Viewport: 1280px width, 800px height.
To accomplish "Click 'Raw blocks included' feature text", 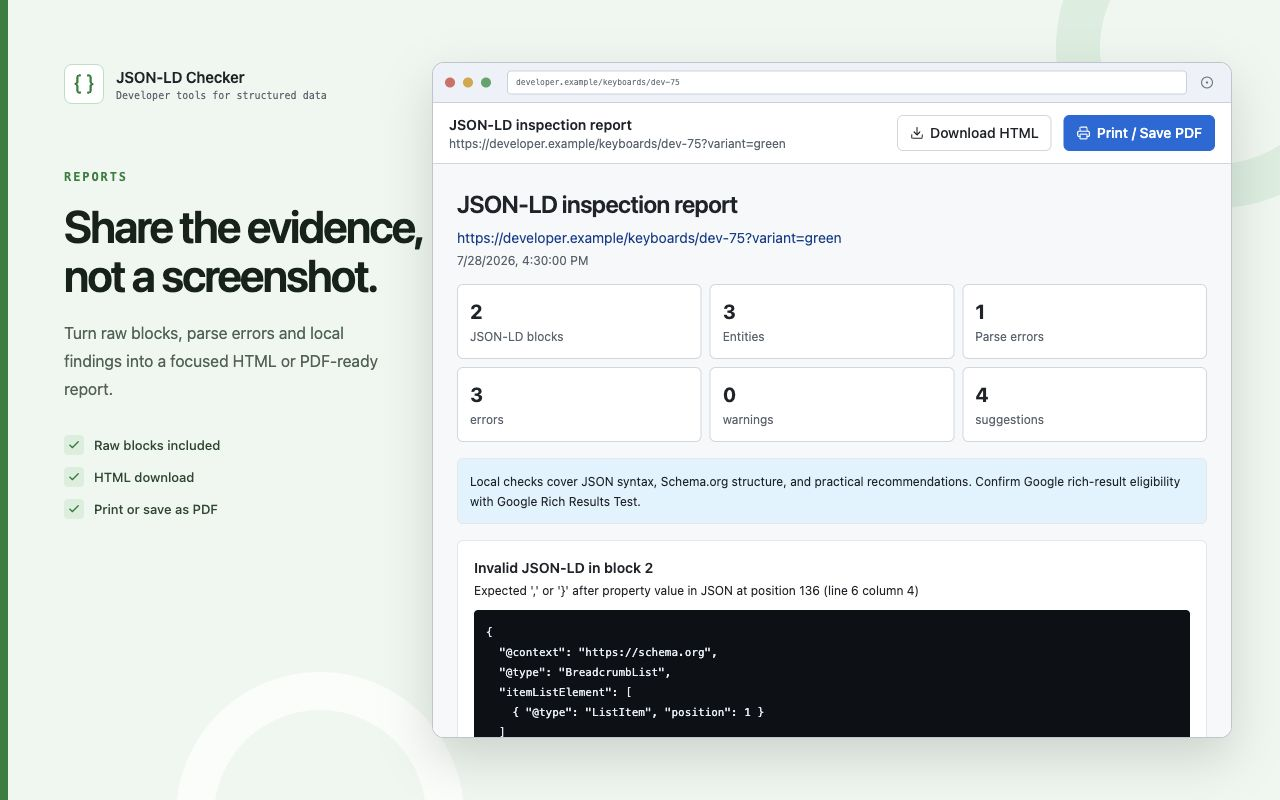I will [x=157, y=445].
